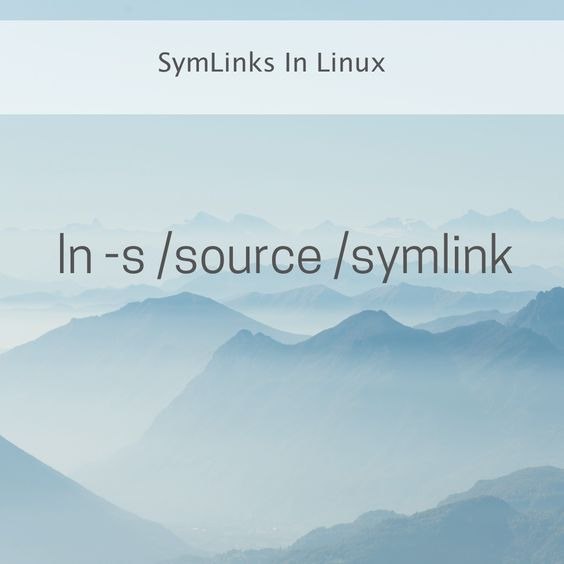Click the slash before 'symlink'
The width and height of the screenshot is (564, 564).
341,256
